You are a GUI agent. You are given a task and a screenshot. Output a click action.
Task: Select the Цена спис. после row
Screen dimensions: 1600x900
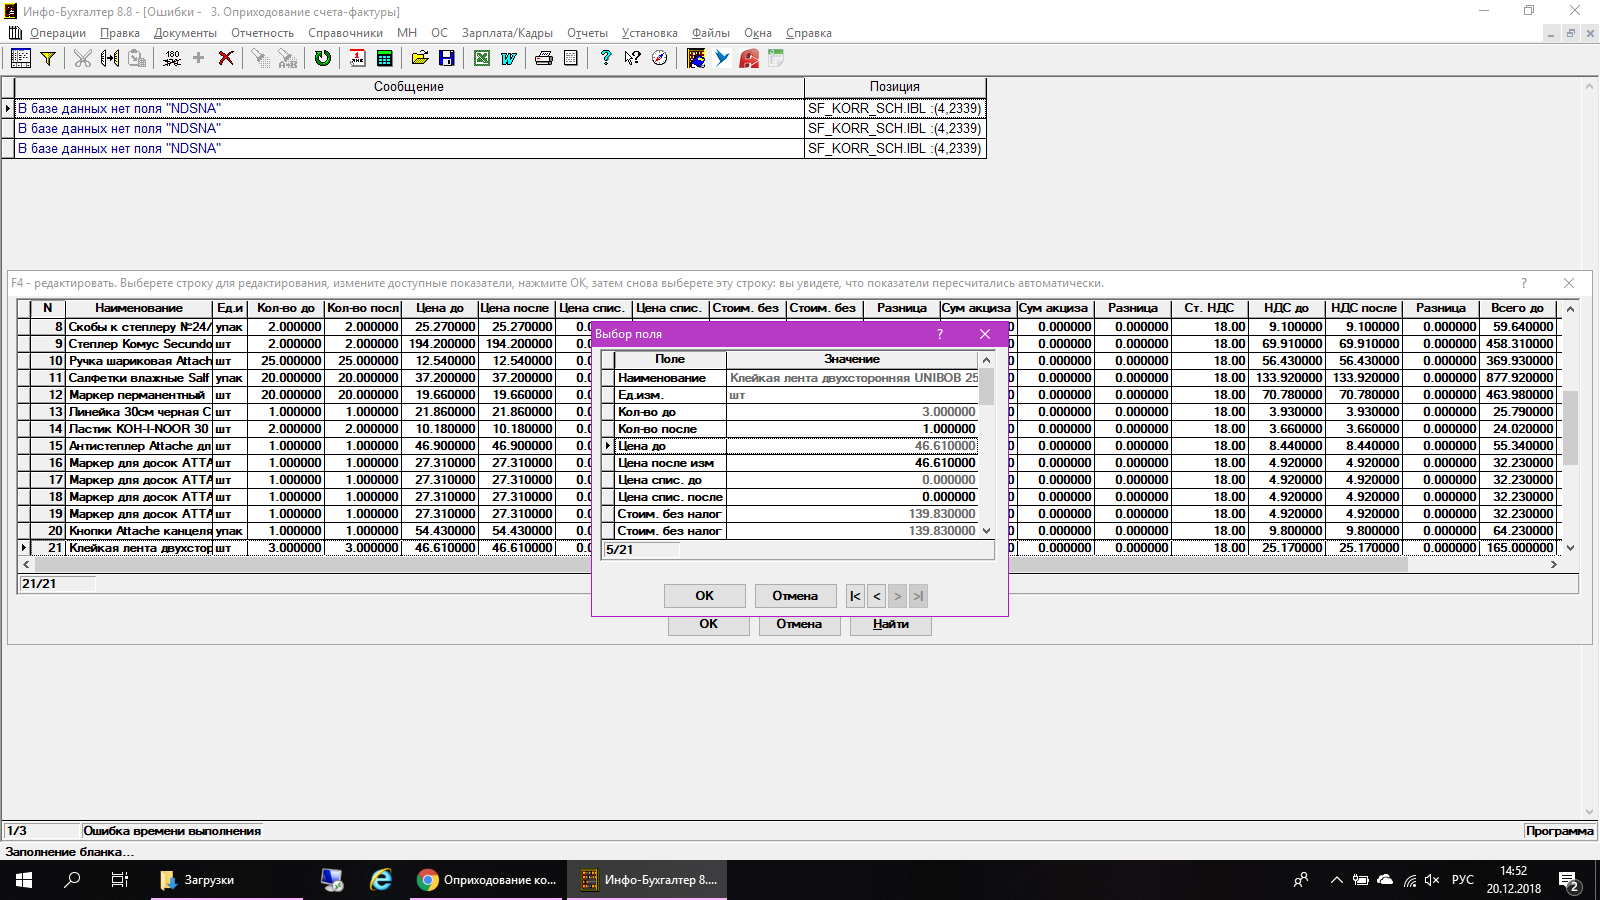click(790, 497)
